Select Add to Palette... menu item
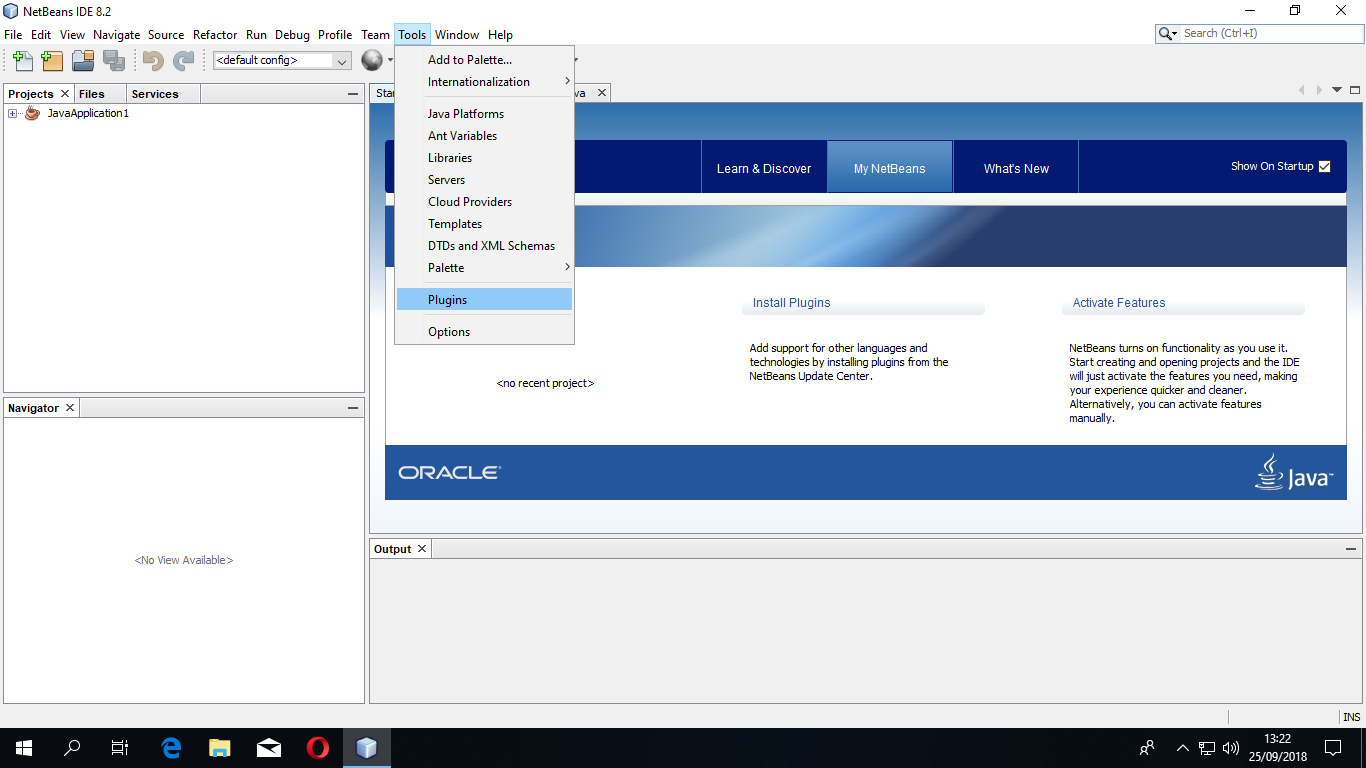Viewport: 1366px width, 768px height. coord(484,60)
